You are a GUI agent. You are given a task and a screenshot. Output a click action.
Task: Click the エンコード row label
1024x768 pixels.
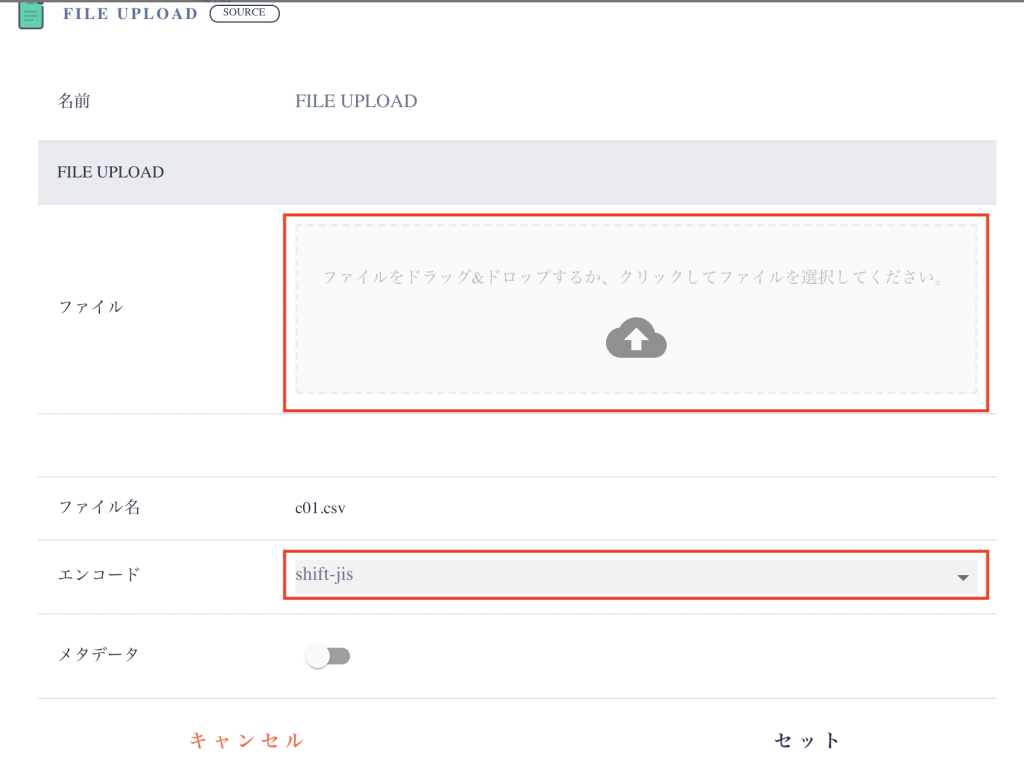click(99, 574)
